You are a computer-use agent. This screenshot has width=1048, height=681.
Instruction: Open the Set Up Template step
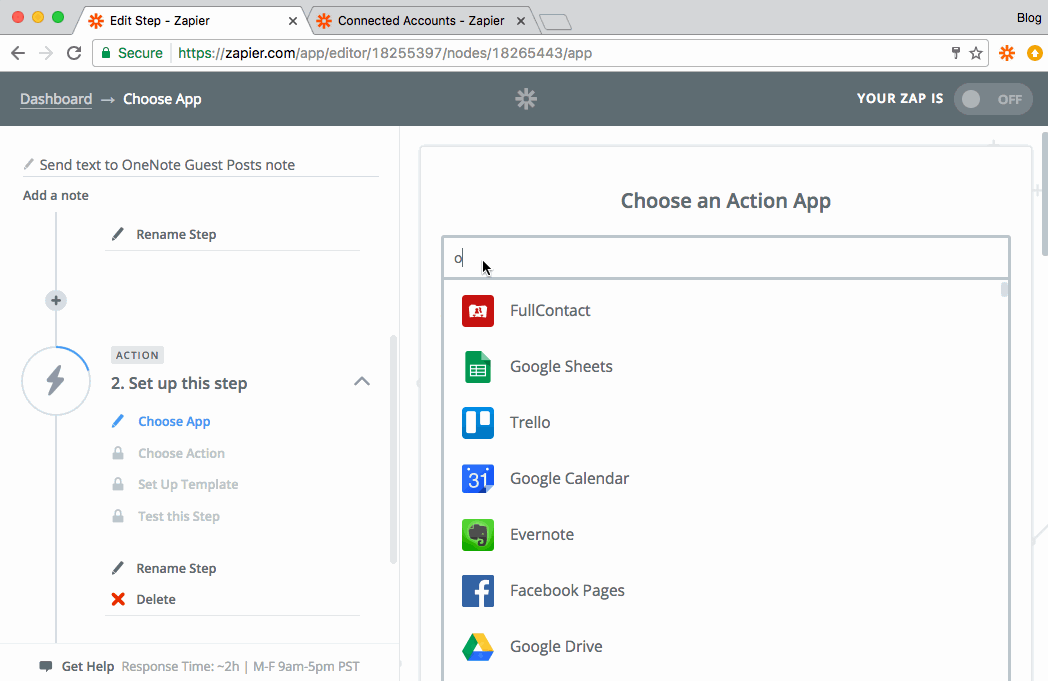[188, 484]
